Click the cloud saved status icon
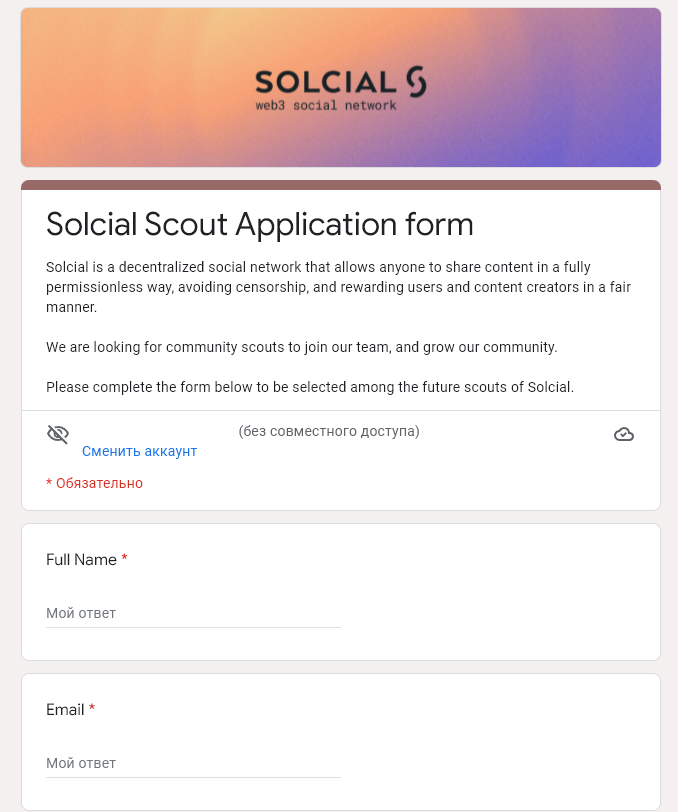This screenshot has width=678, height=812. (x=624, y=434)
